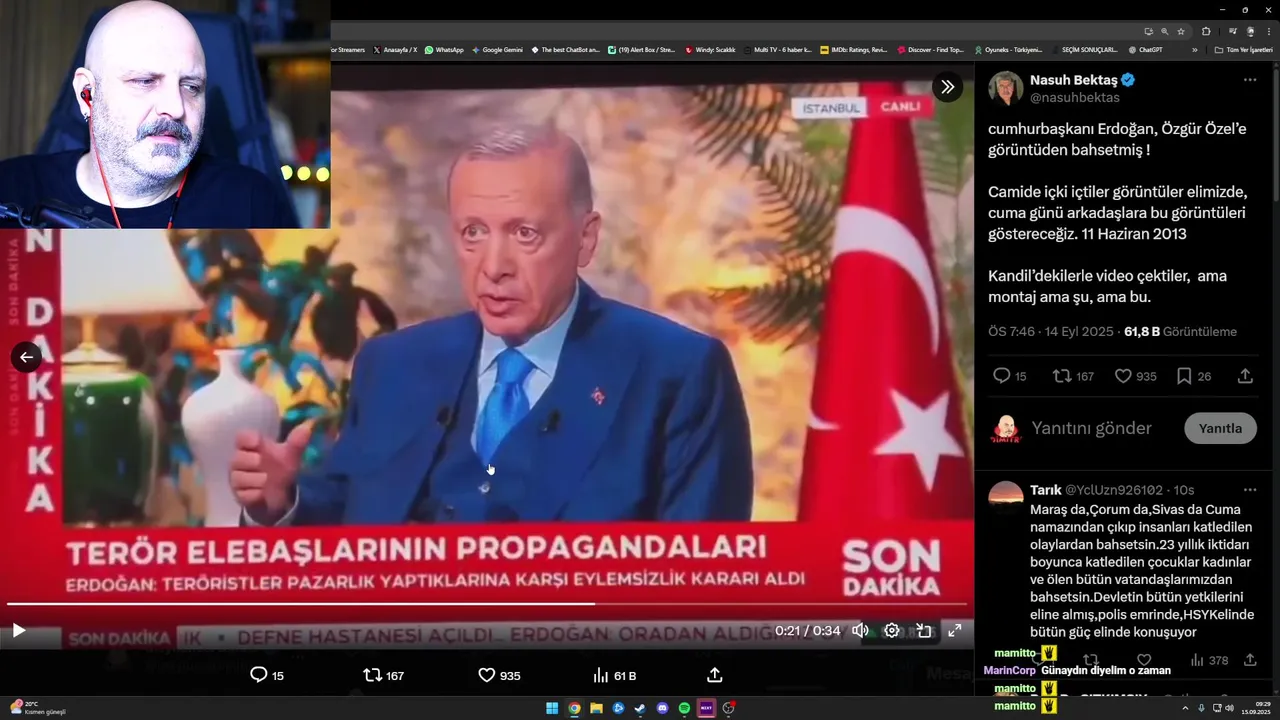Open Spotify from taskbar
Screen dimensions: 1280x720
click(x=684, y=708)
